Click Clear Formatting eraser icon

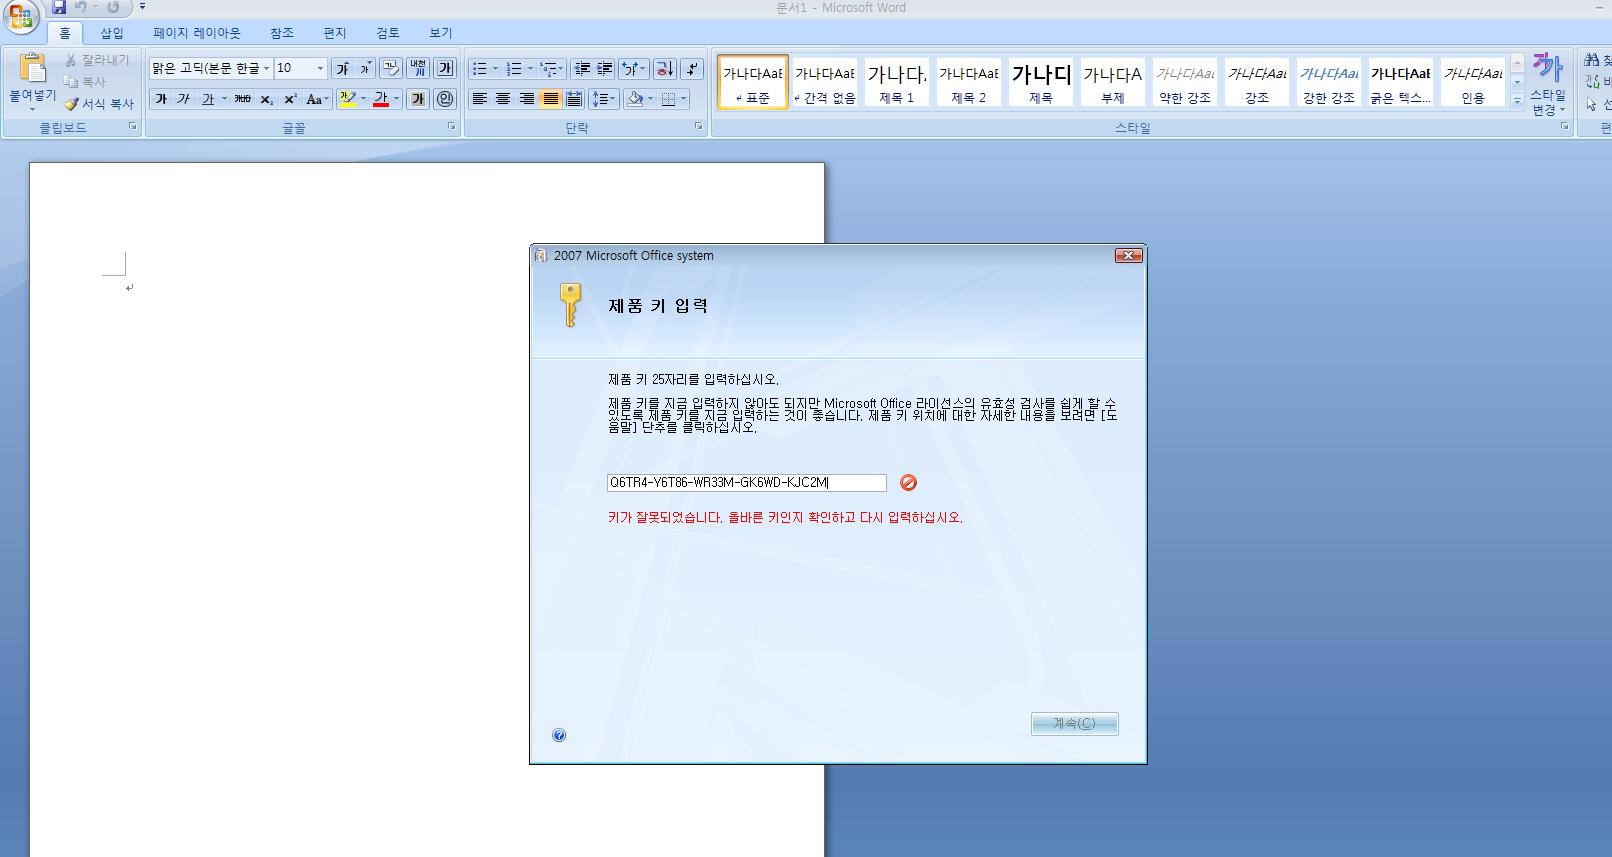(x=391, y=68)
